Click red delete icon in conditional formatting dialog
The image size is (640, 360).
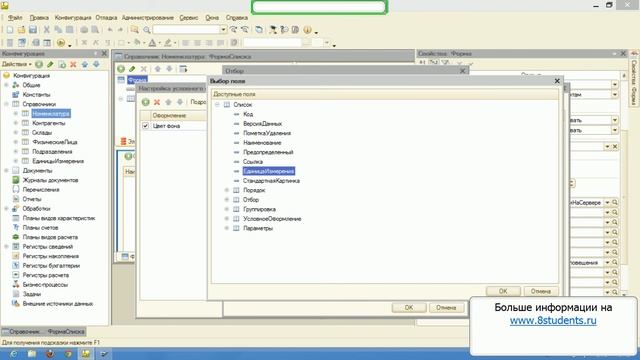(x=157, y=102)
